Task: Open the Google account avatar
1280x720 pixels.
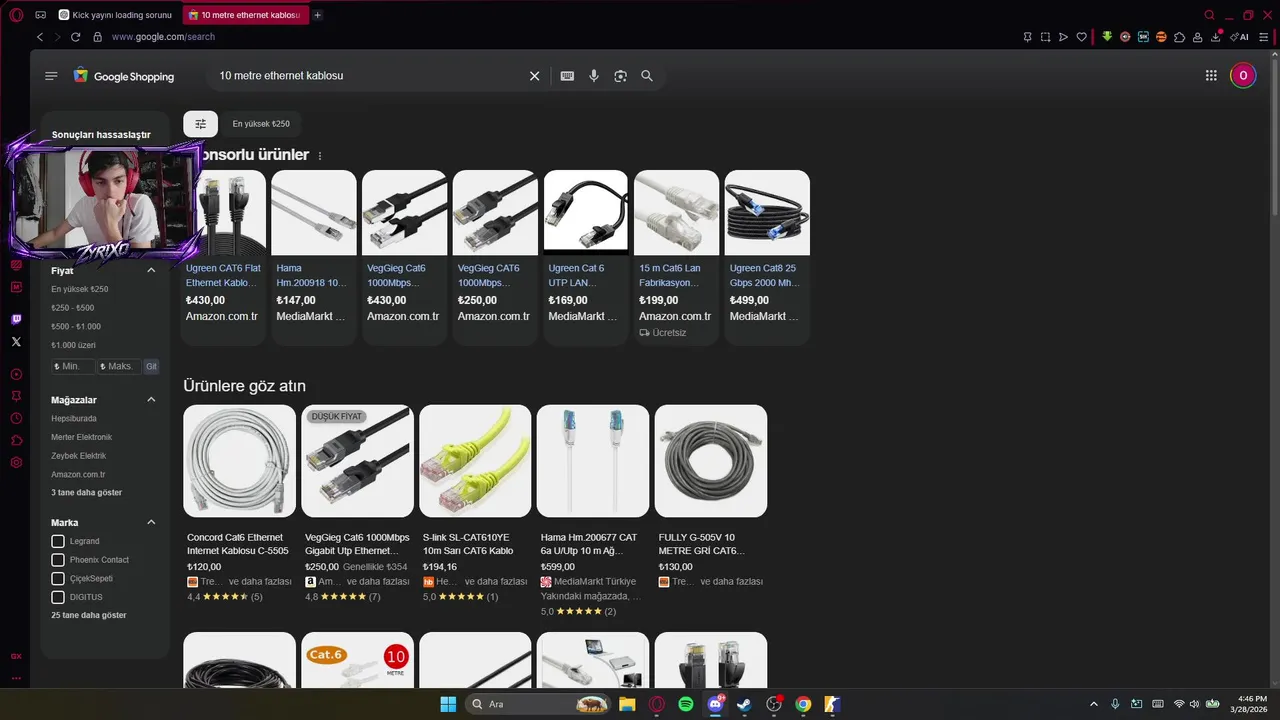Action: click(x=1243, y=75)
